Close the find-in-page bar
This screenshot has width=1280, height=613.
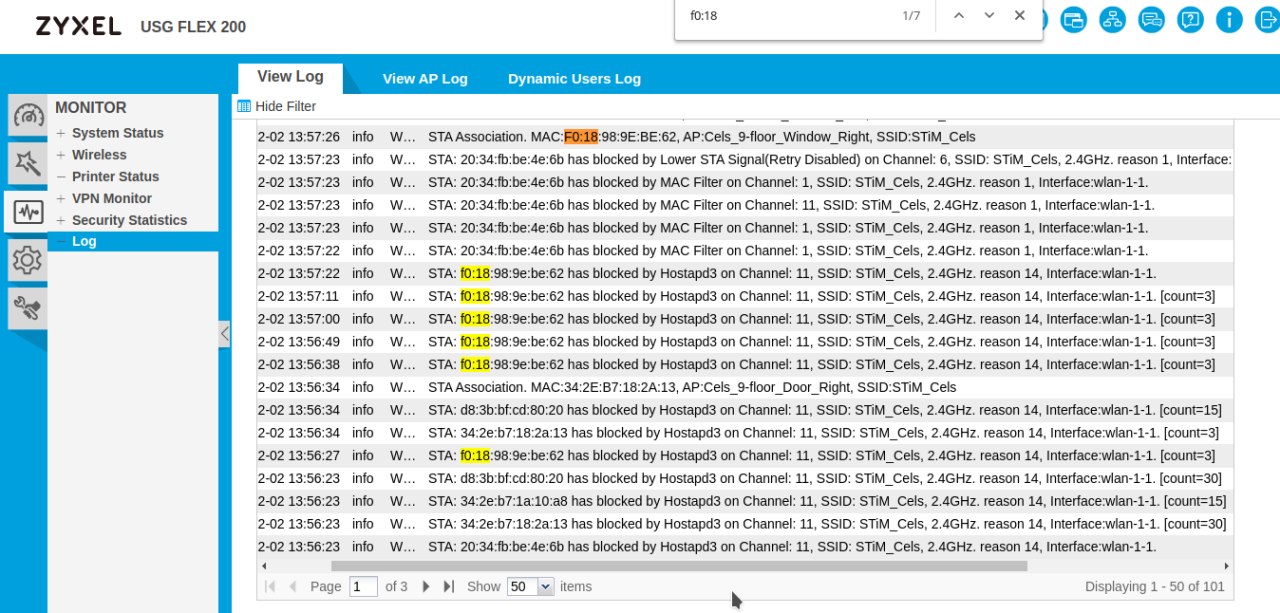(1019, 15)
